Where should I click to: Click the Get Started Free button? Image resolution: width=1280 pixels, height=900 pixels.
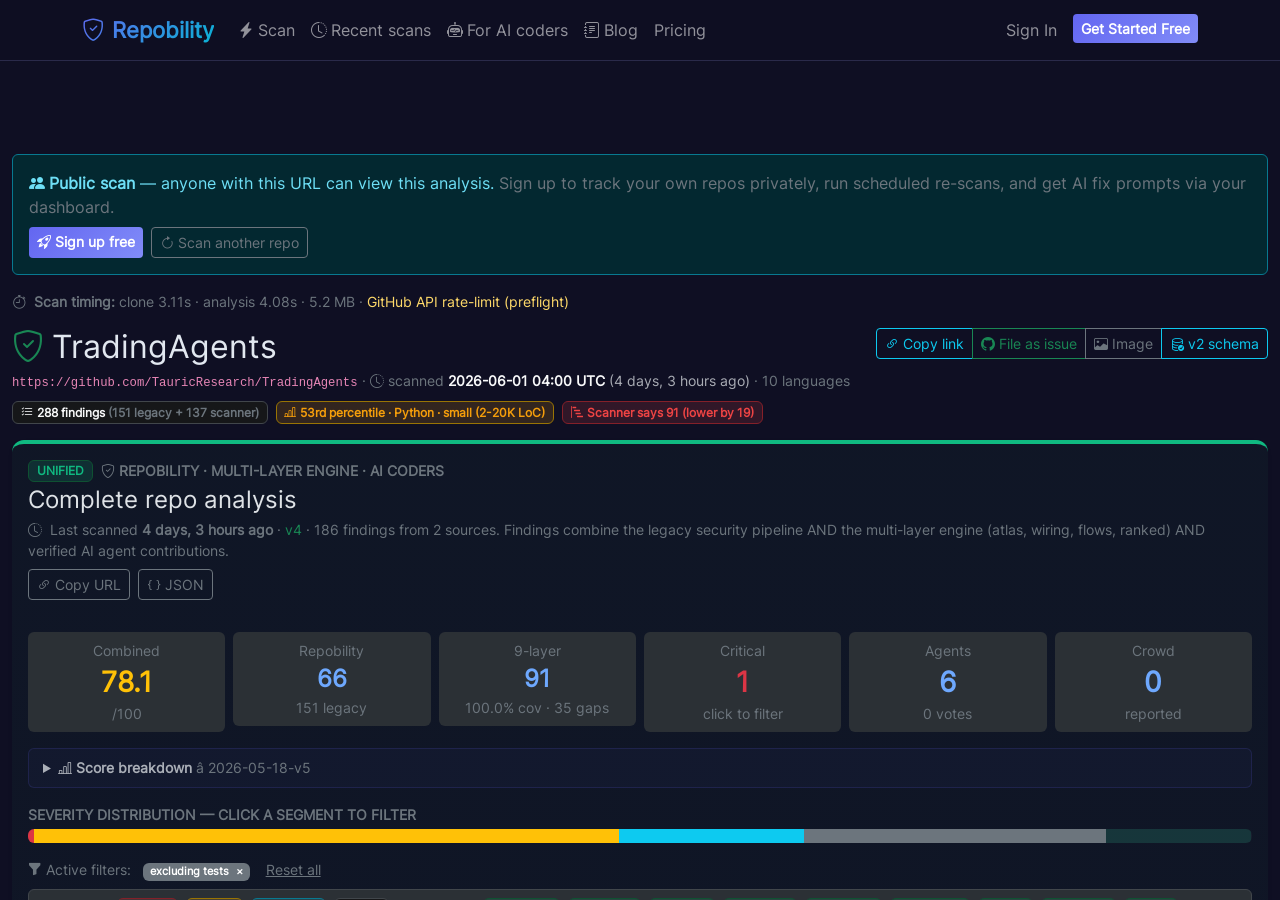pyautogui.click(x=1135, y=29)
